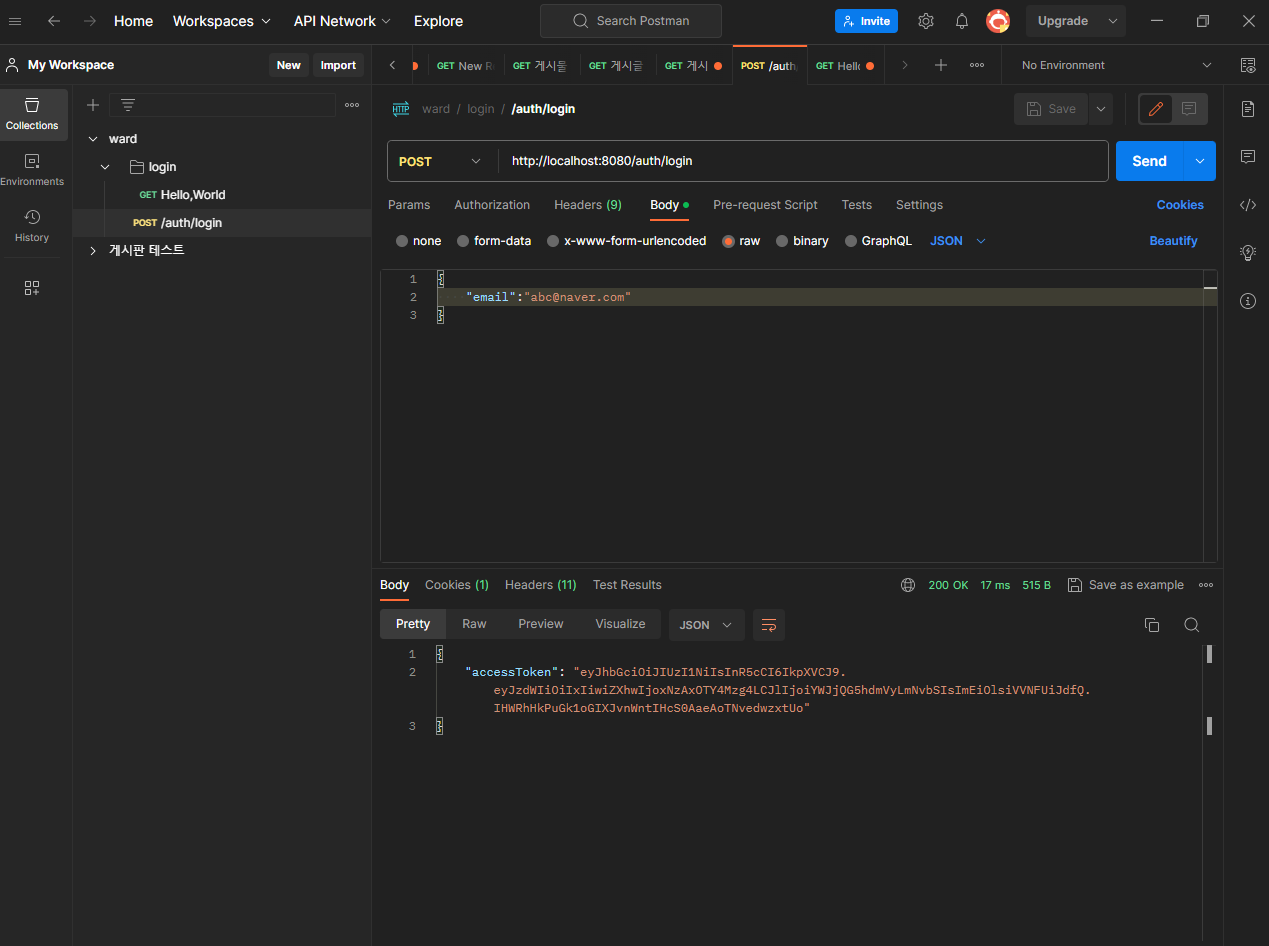Search within the response body
The image size is (1269, 946).
coord(1191,625)
